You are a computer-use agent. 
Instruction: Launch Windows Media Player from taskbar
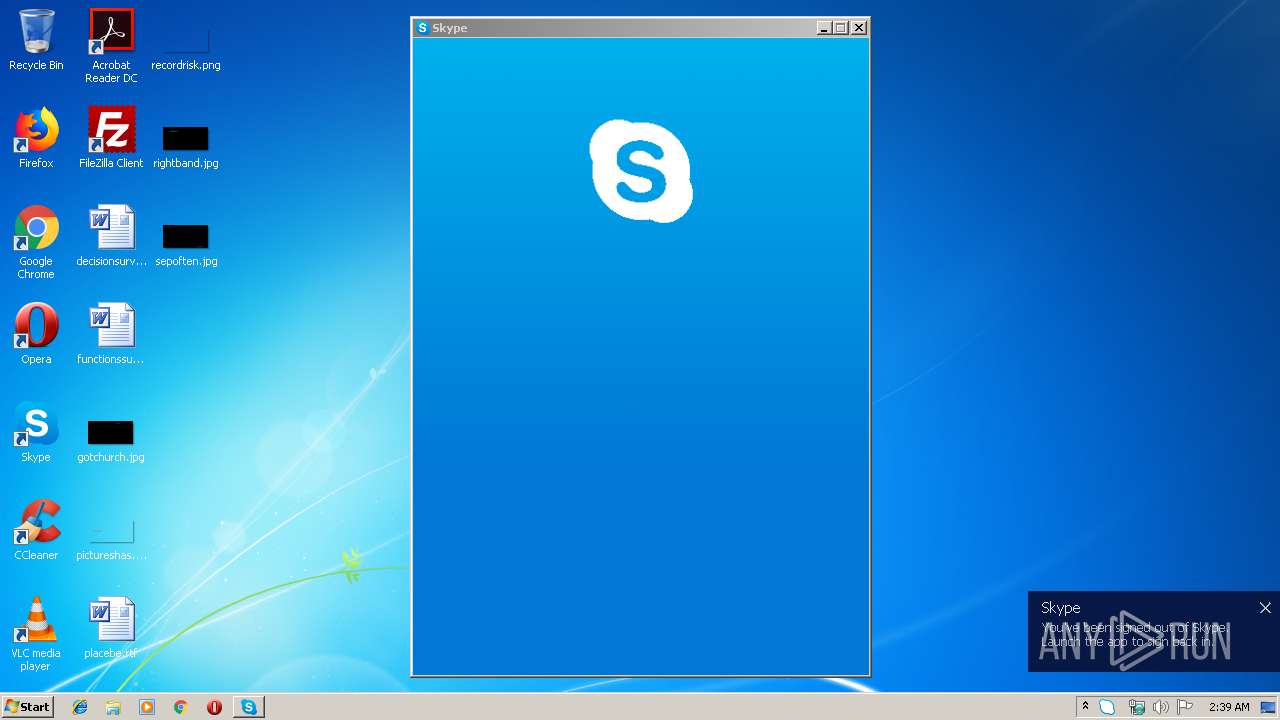(147, 707)
